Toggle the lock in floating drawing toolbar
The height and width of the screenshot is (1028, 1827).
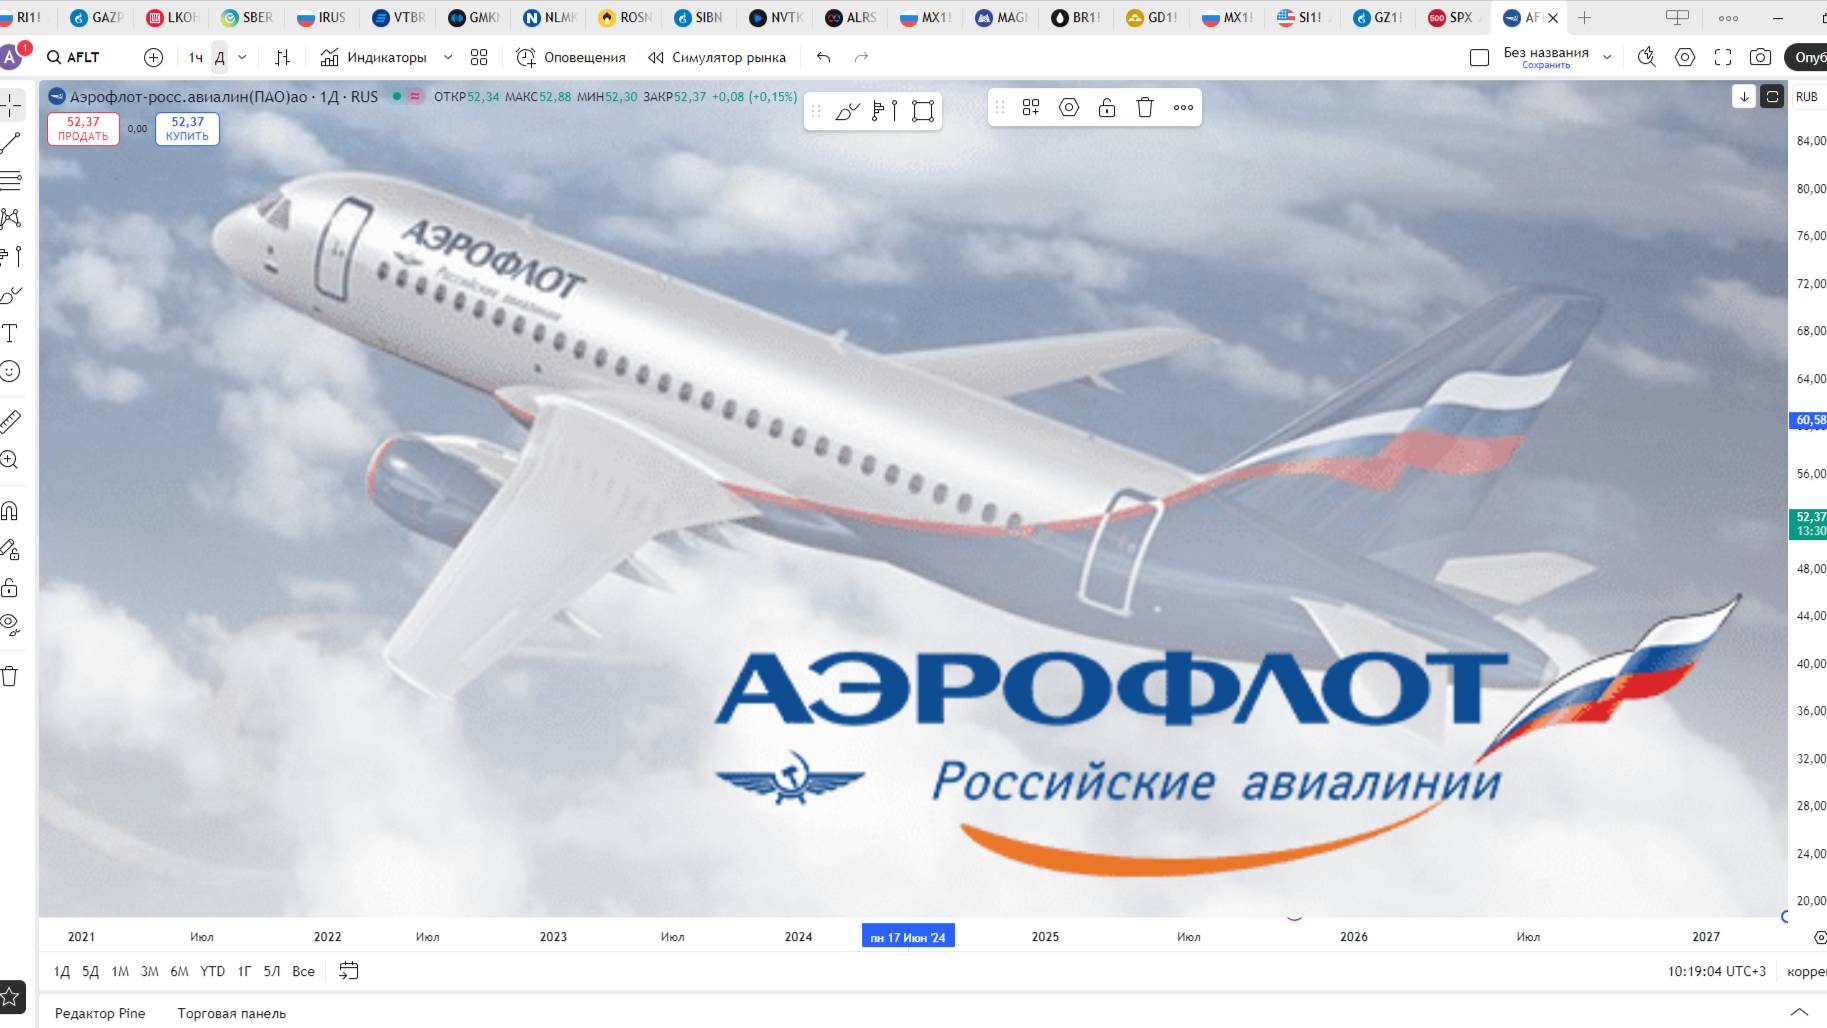[x=1107, y=107]
